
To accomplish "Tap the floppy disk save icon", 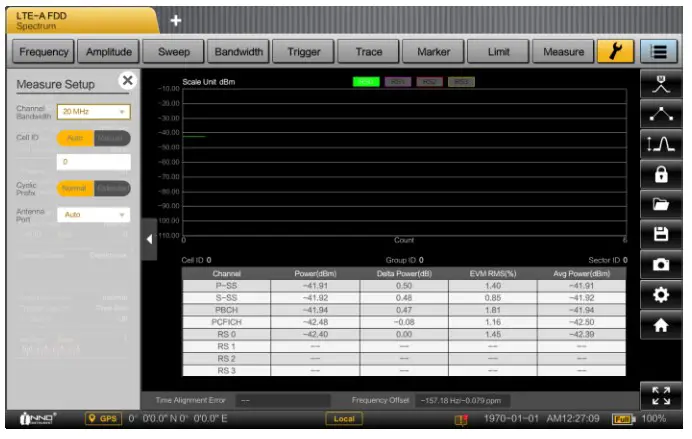I will pyautogui.click(x=661, y=235).
